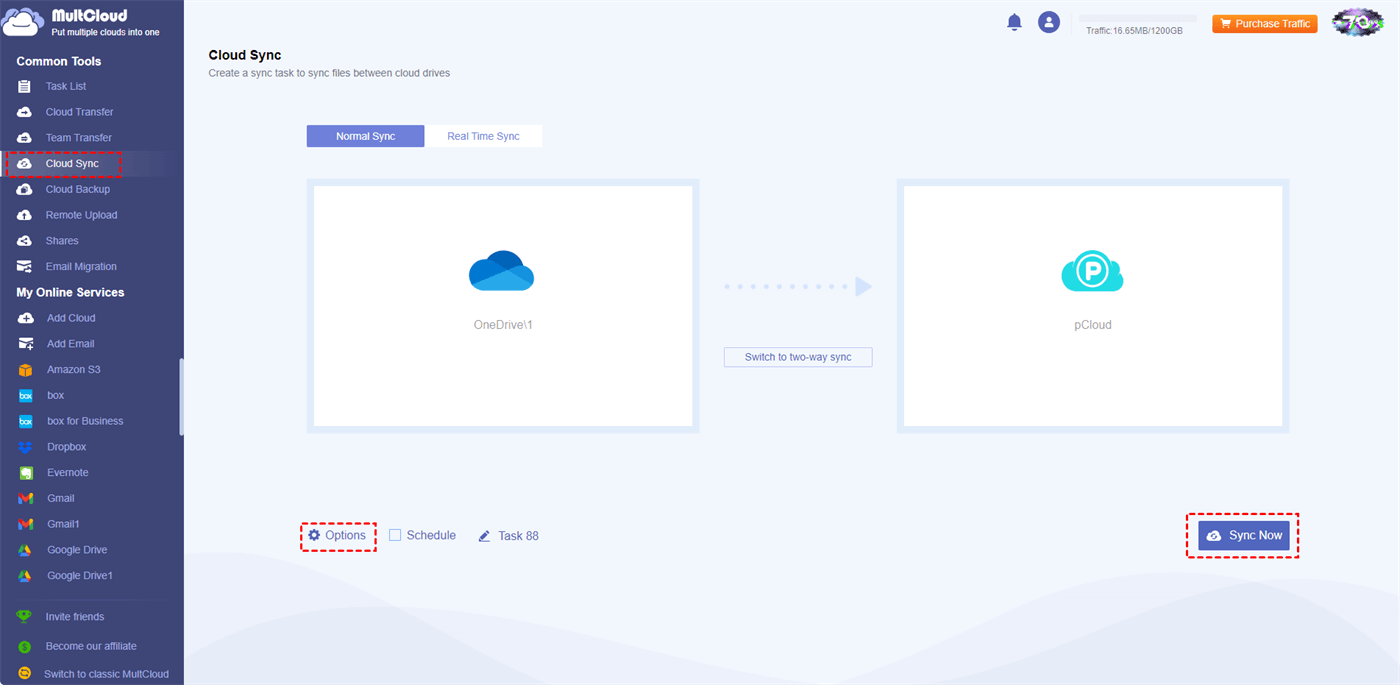The image size is (1400, 685).
Task: Click the Sync Now button
Action: (x=1244, y=536)
